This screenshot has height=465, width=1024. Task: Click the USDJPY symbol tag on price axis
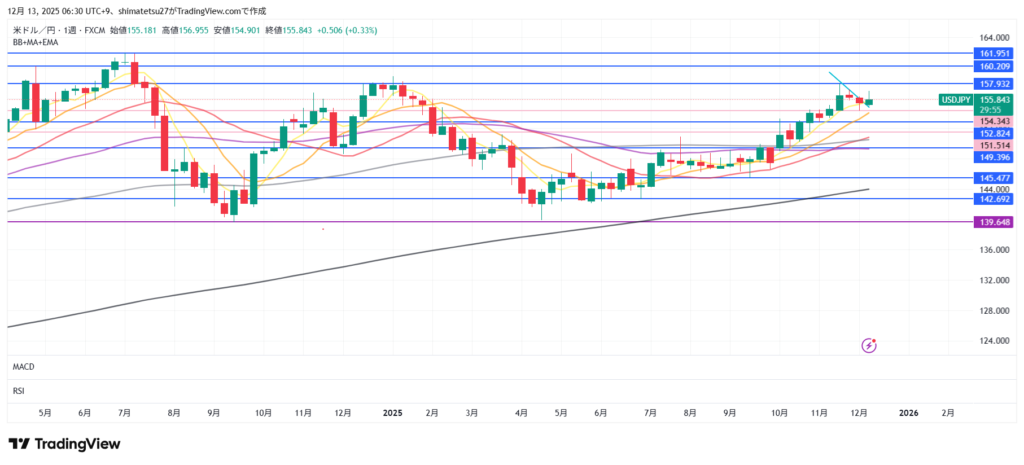coord(954,100)
